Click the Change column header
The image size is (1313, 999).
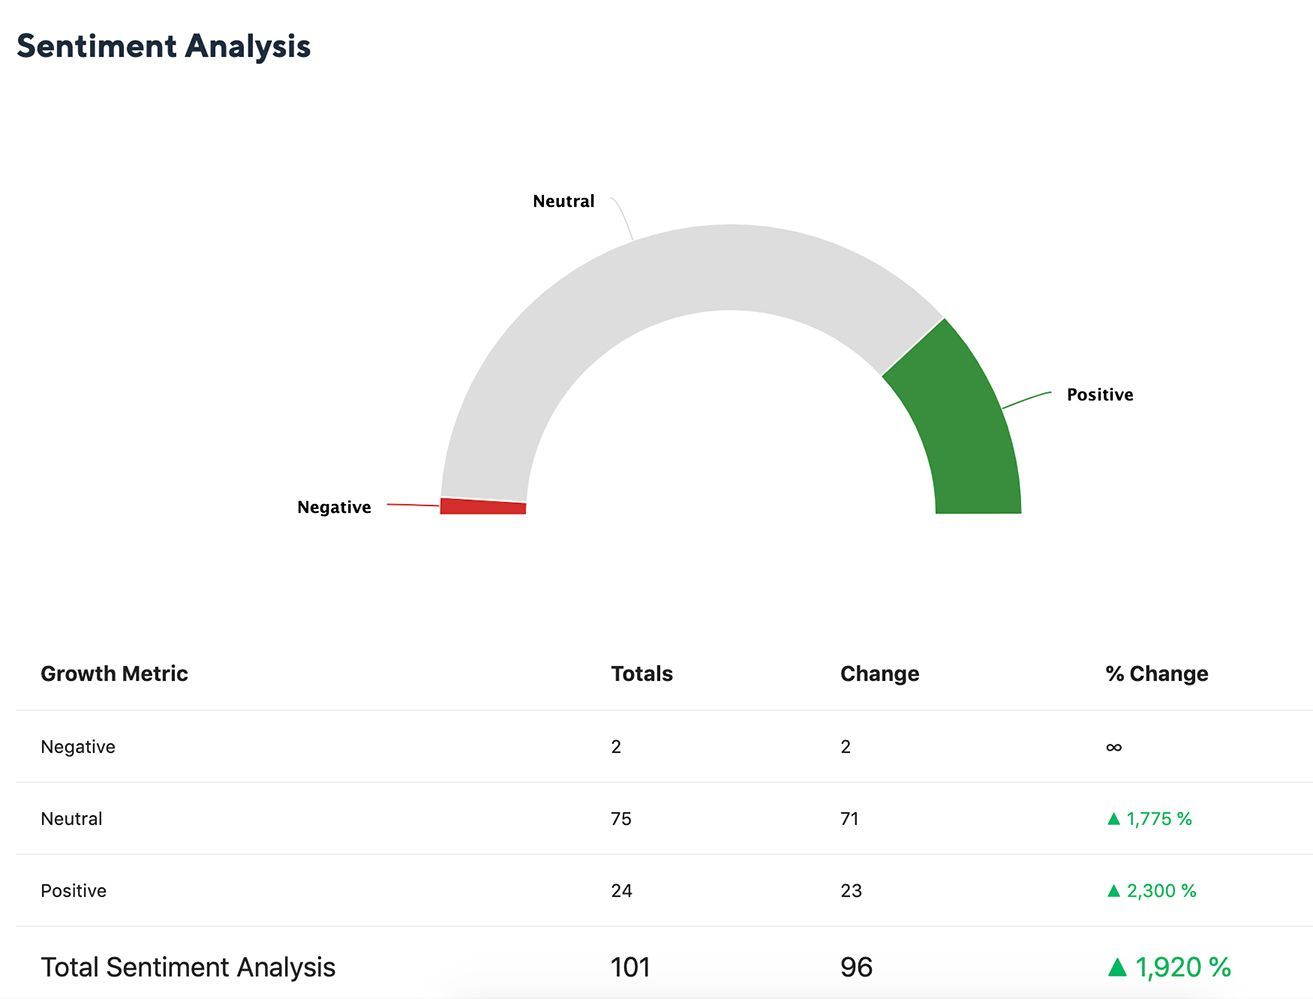(x=879, y=673)
